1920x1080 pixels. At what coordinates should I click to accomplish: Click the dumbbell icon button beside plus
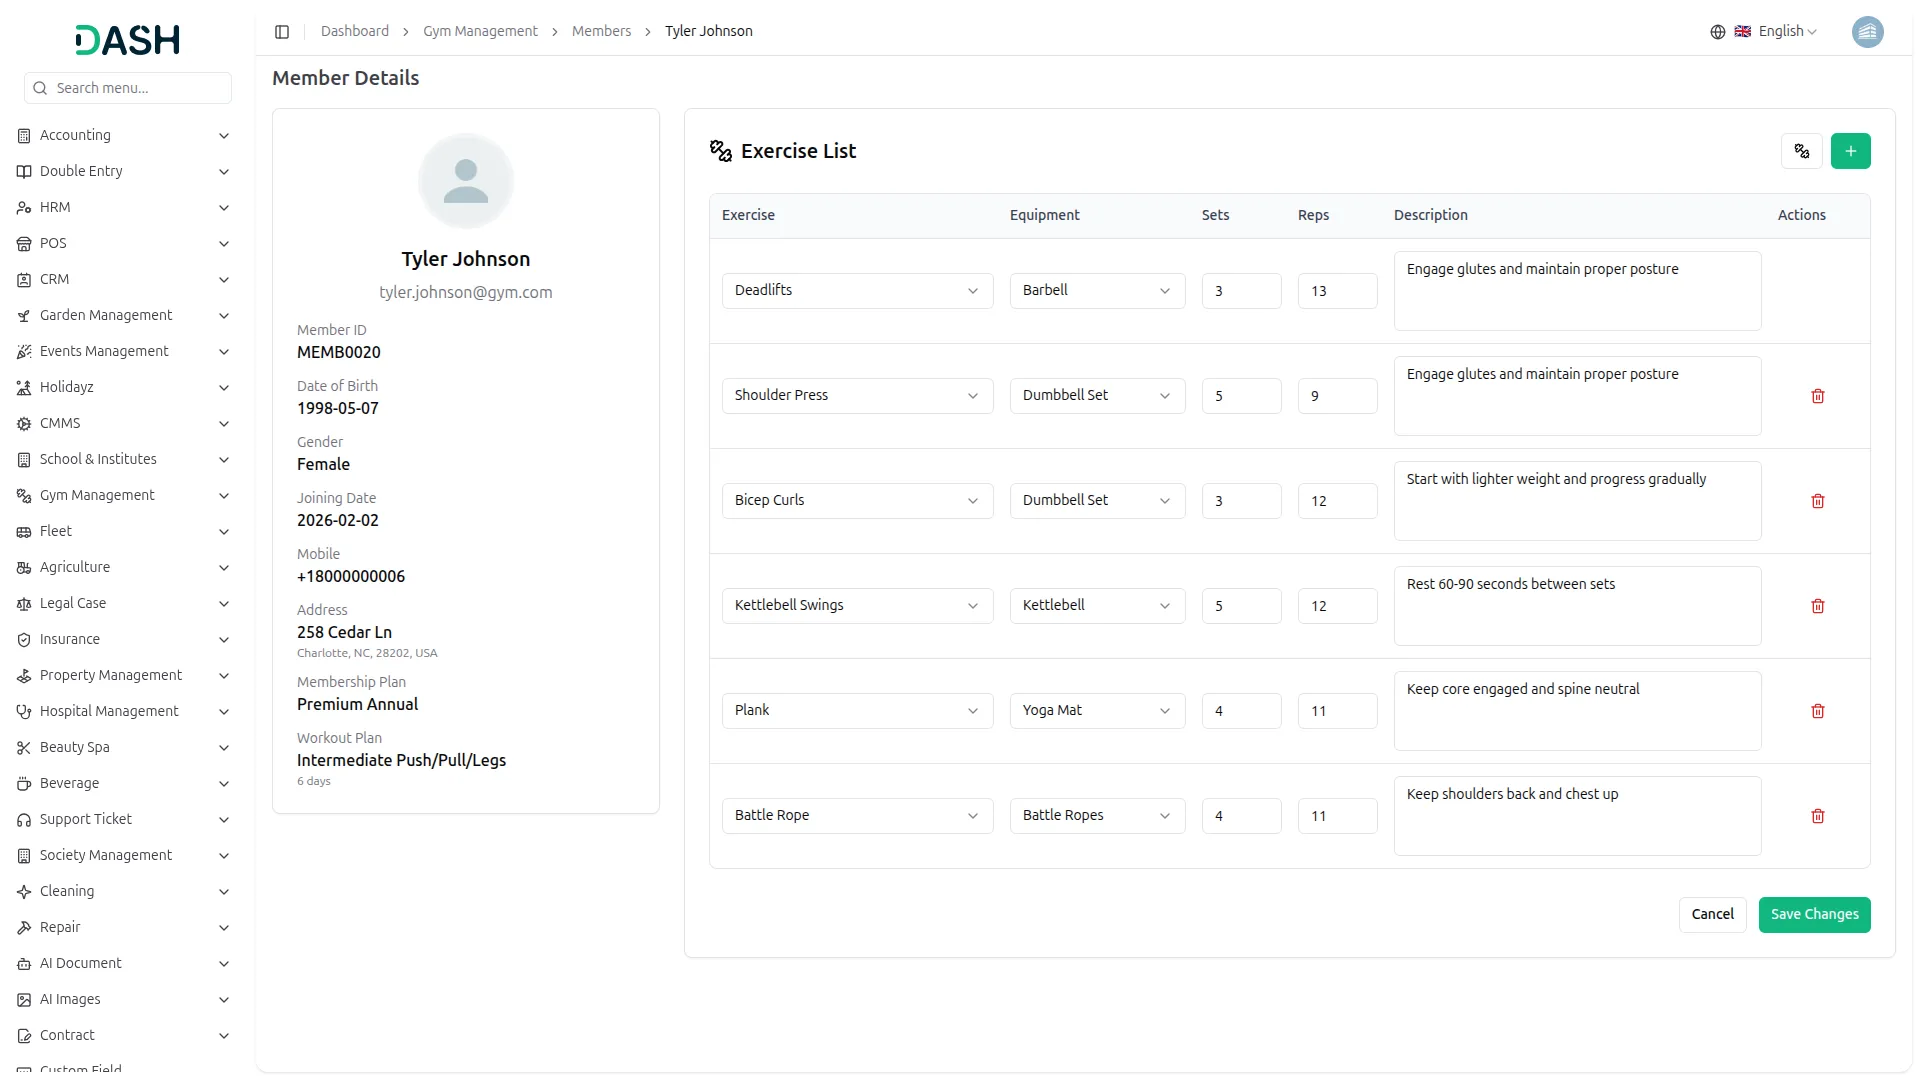1801,151
